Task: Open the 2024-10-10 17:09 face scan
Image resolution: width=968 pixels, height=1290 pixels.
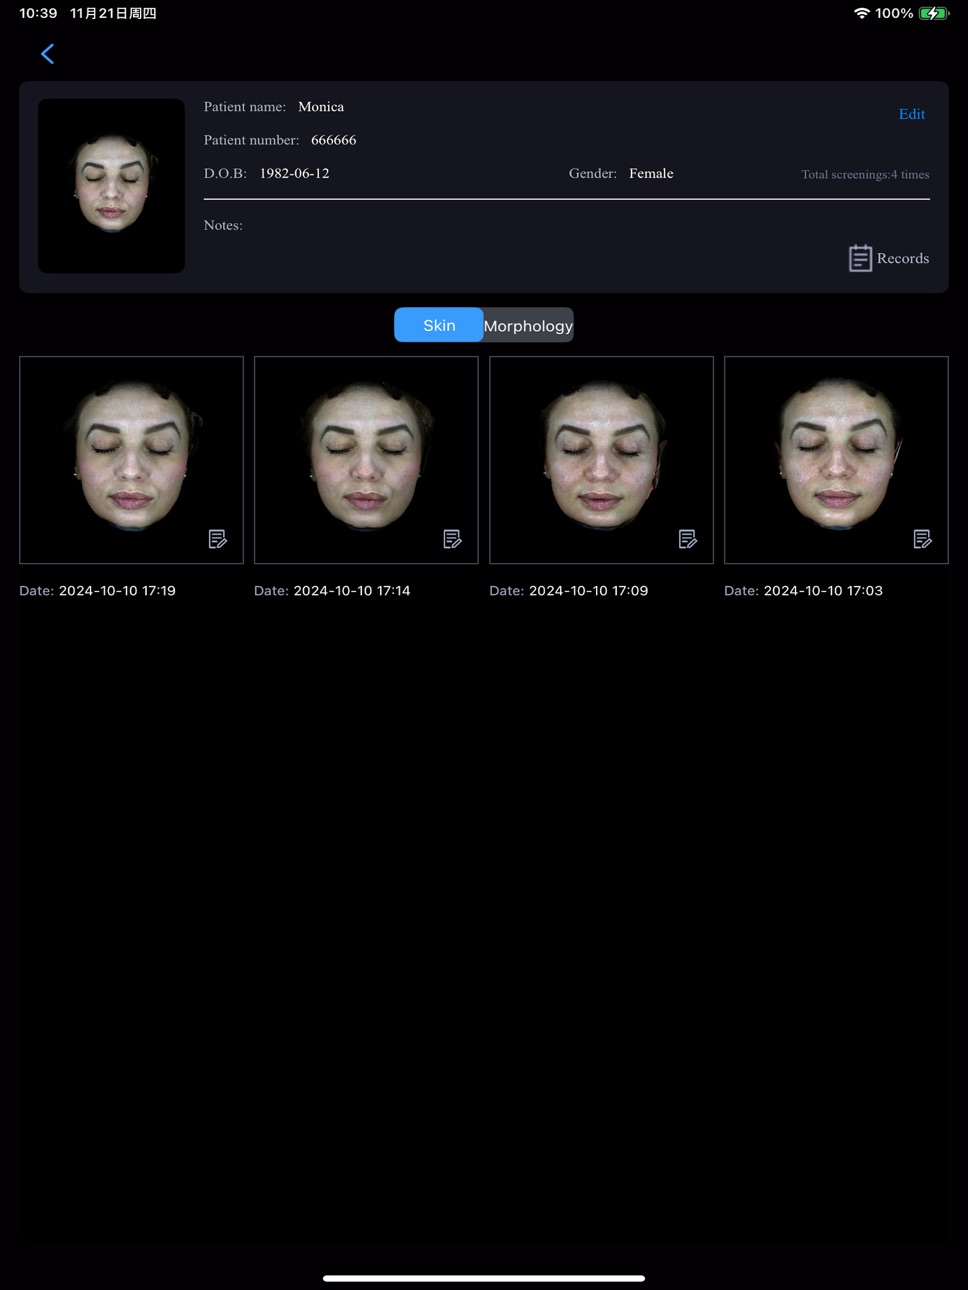Action: [601, 460]
